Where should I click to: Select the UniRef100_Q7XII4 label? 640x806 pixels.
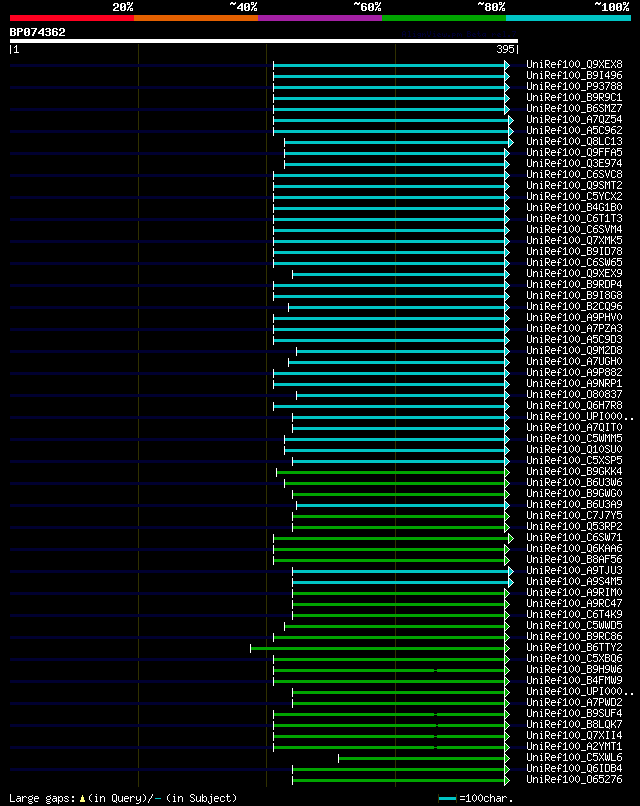[x=574, y=736]
